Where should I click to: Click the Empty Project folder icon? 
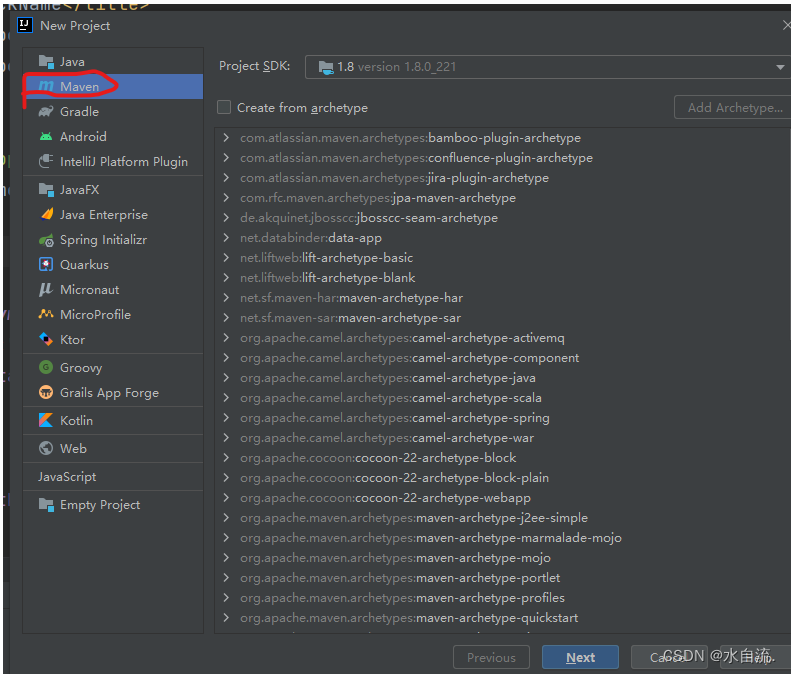coord(46,504)
